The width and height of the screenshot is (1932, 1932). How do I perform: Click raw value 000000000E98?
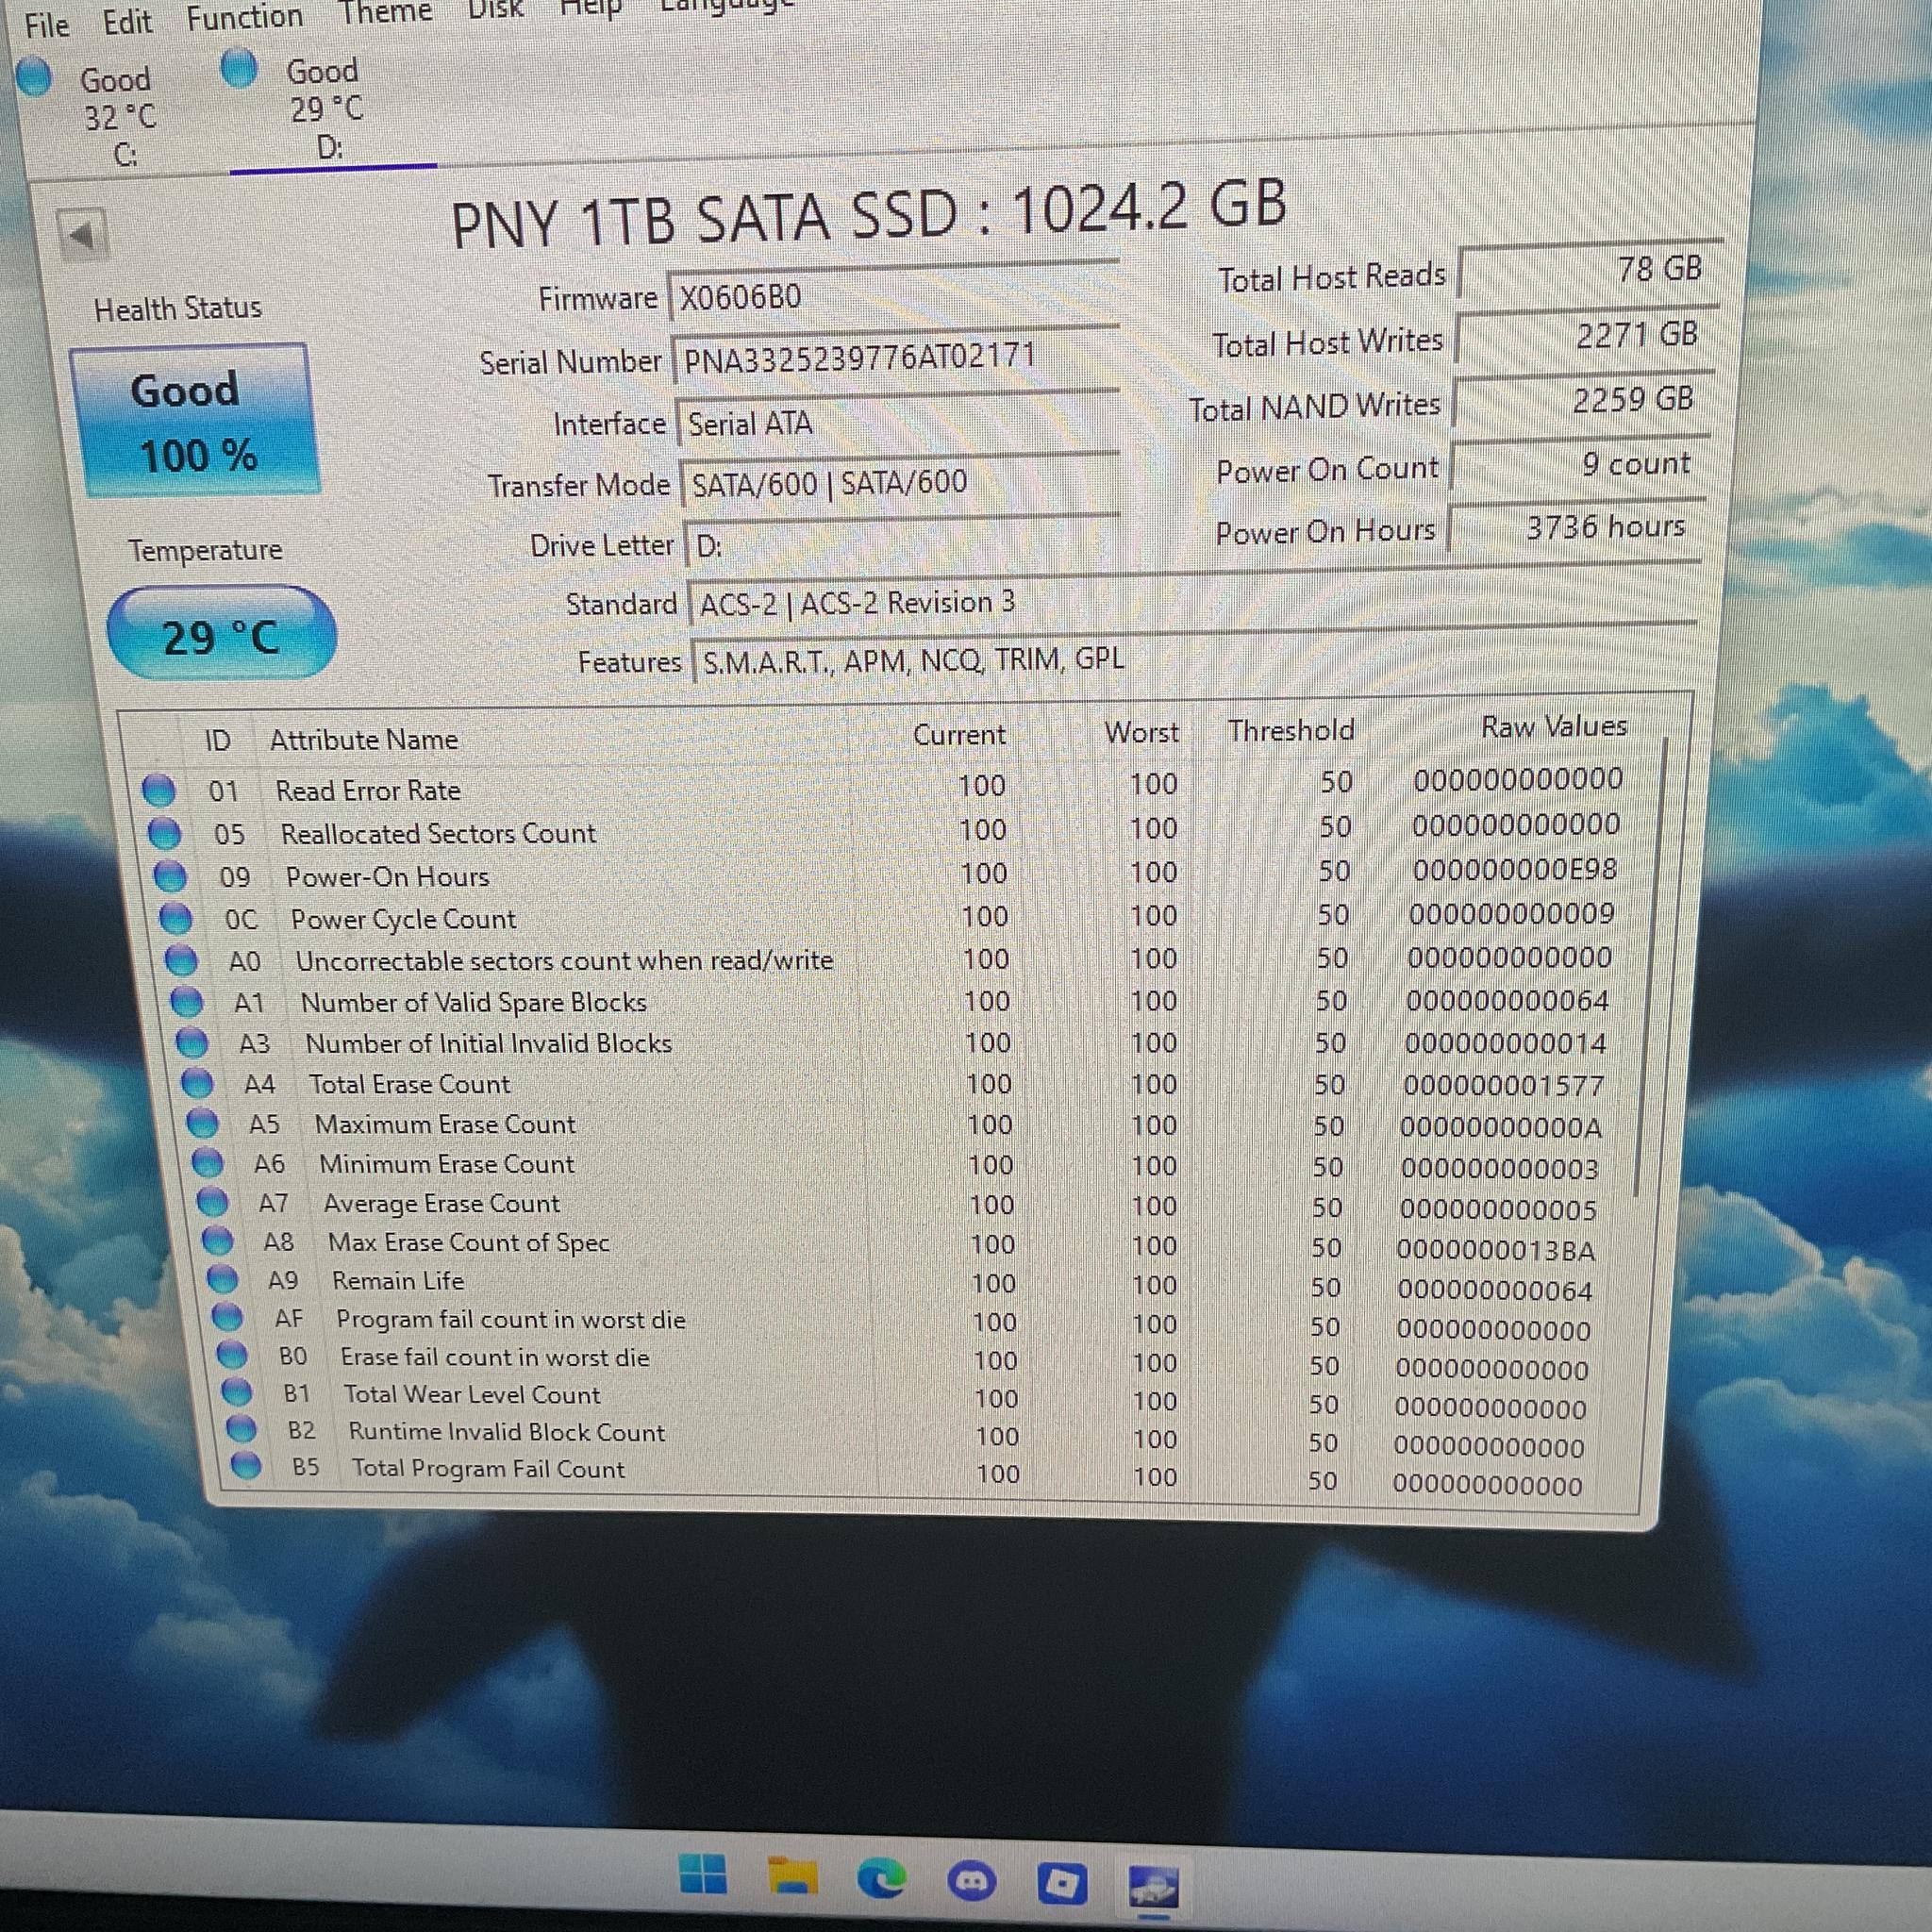[x=1515, y=869]
